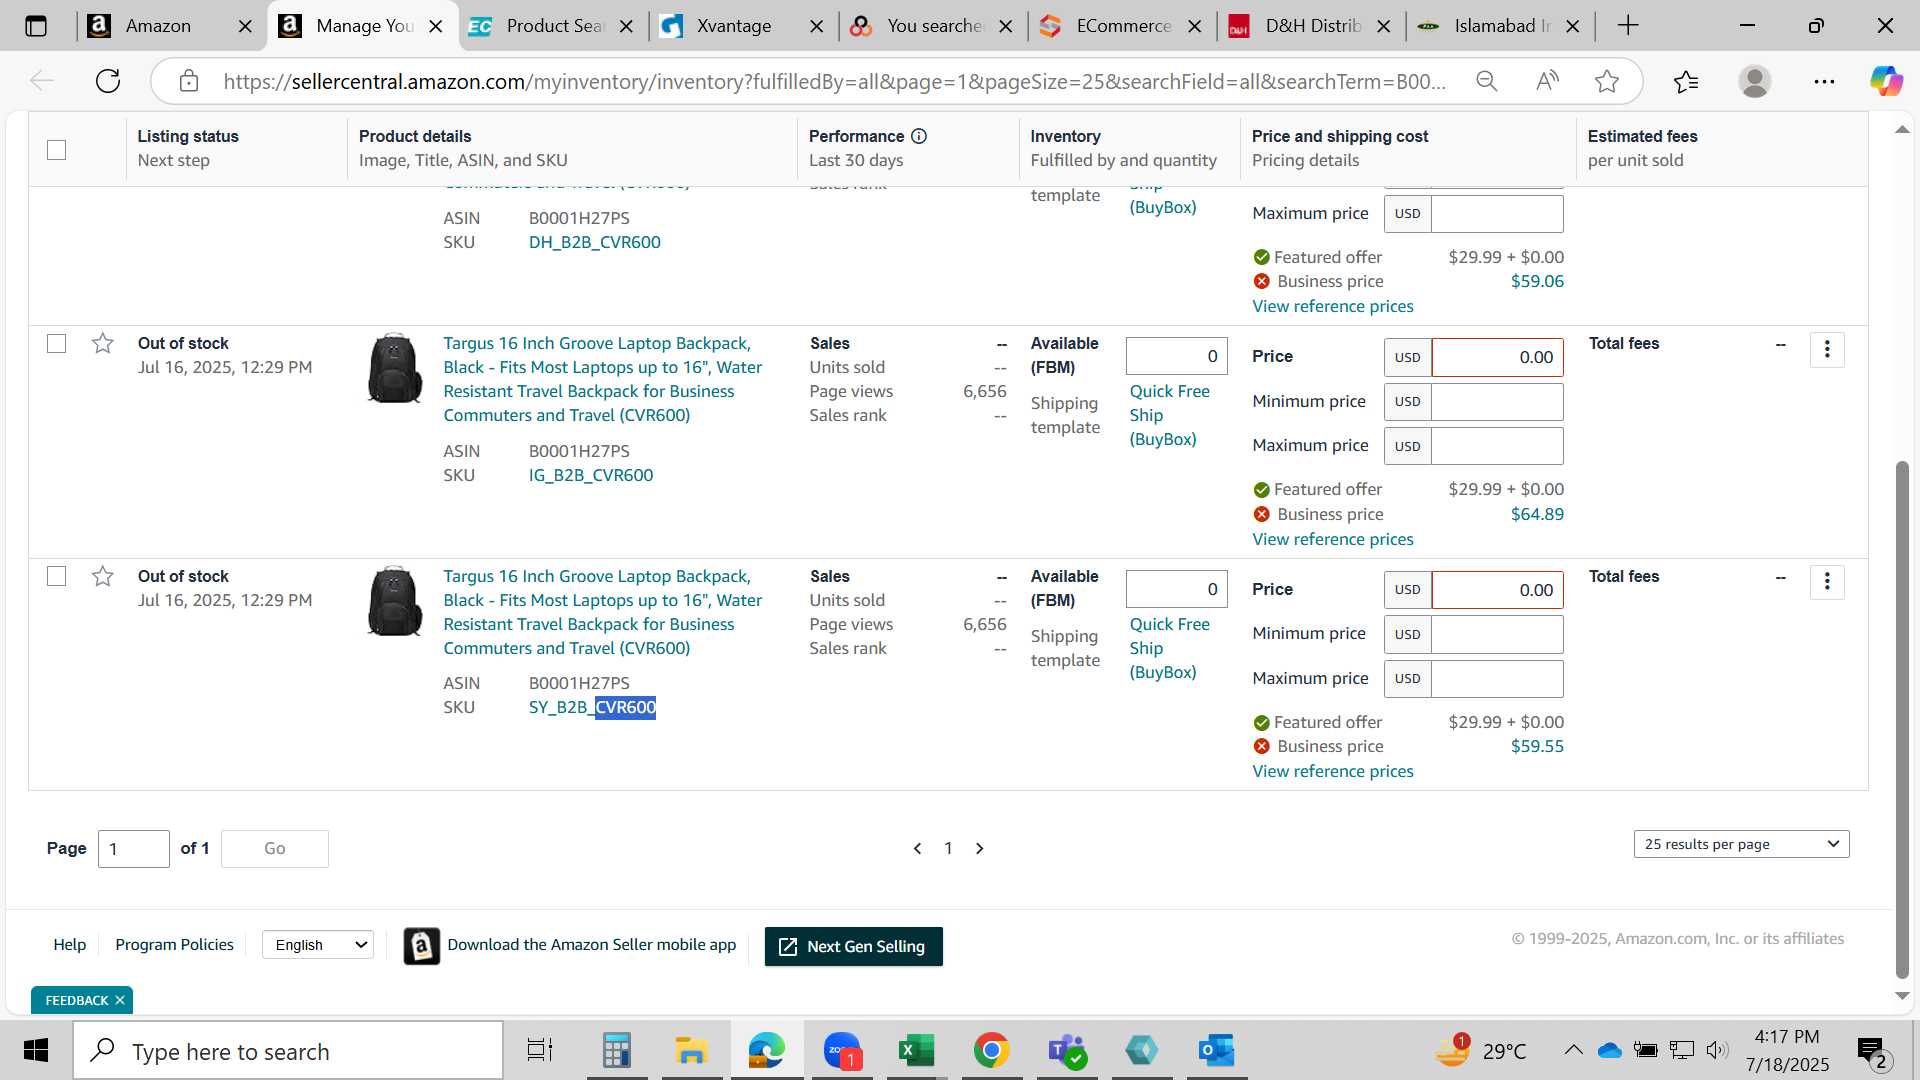Click the page number input box
The image size is (1920, 1080).
click(x=133, y=849)
